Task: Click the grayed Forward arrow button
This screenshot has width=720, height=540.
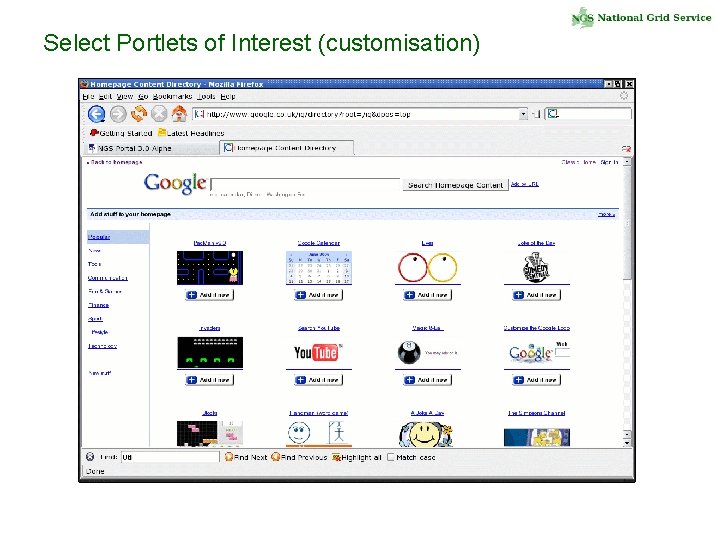Action: [x=118, y=114]
